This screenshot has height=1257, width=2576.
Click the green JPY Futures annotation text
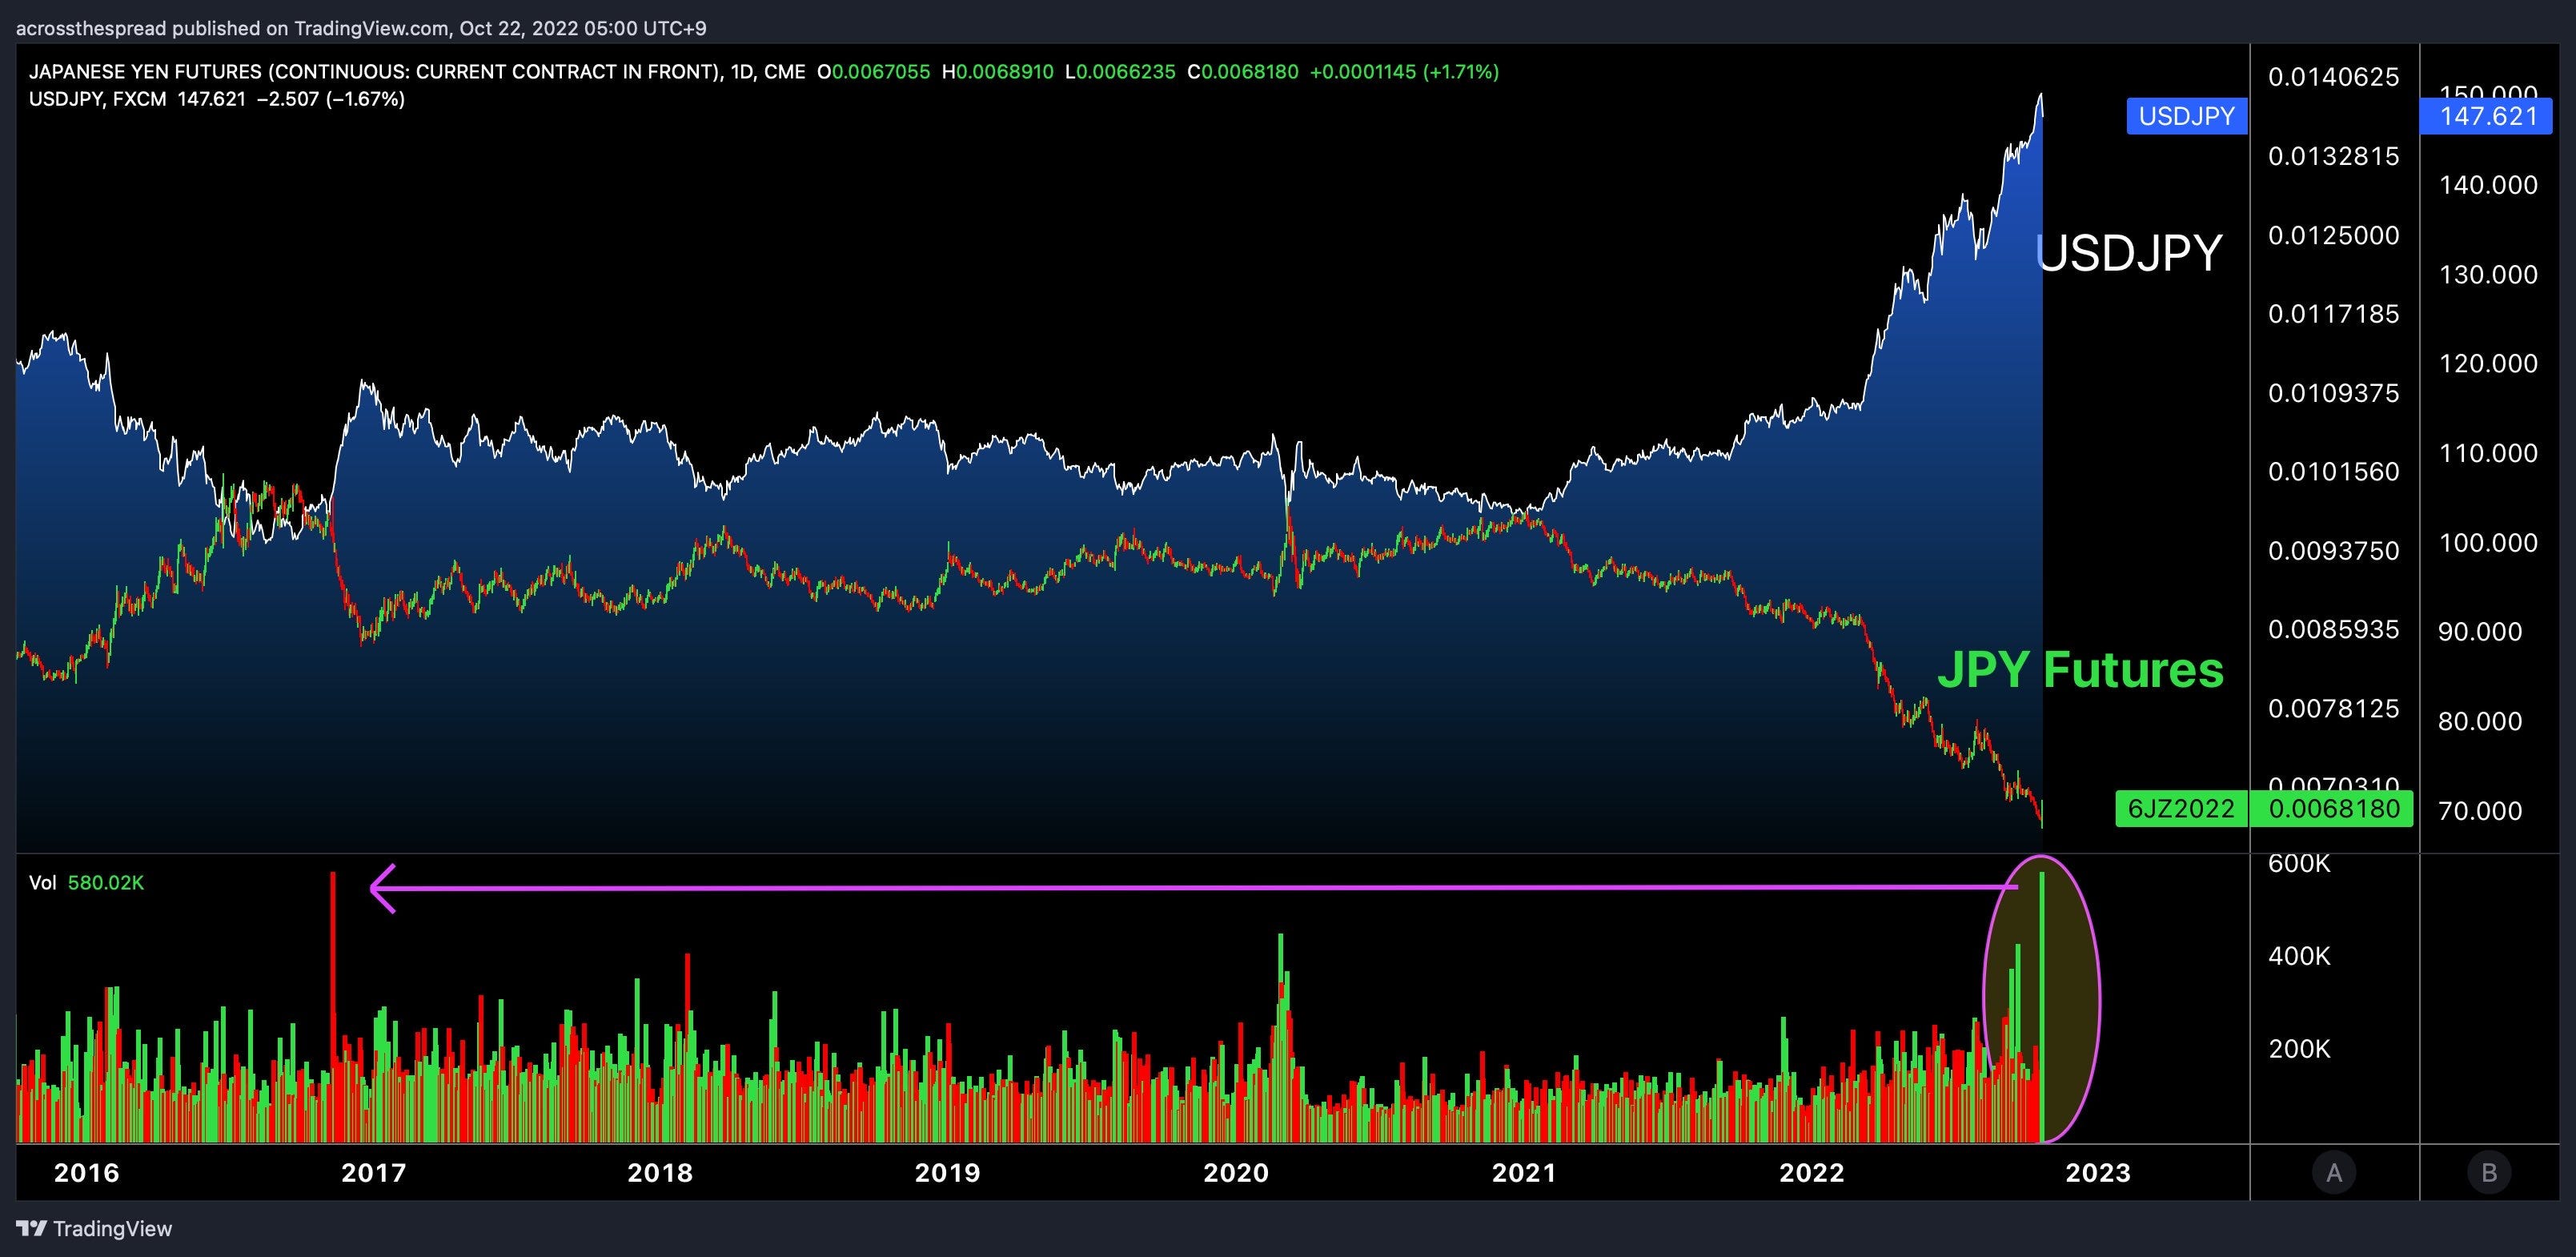2081,669
